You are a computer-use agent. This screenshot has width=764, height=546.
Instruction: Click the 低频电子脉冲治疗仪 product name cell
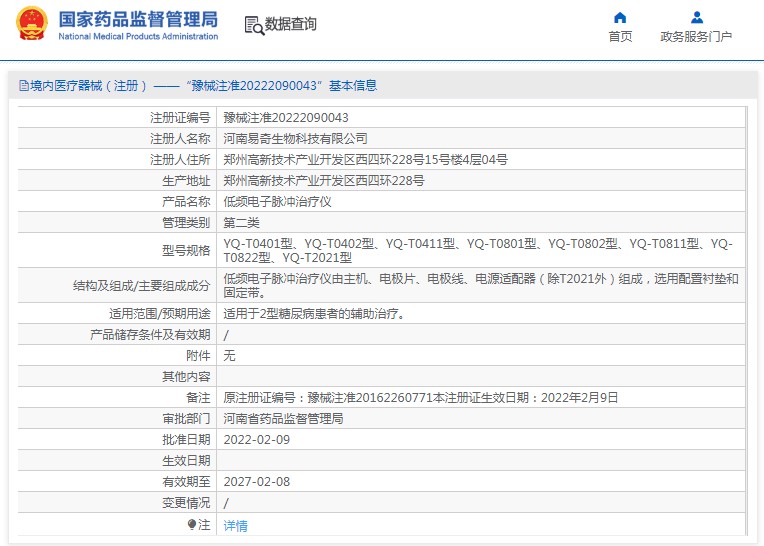click(x=481, y=202)
